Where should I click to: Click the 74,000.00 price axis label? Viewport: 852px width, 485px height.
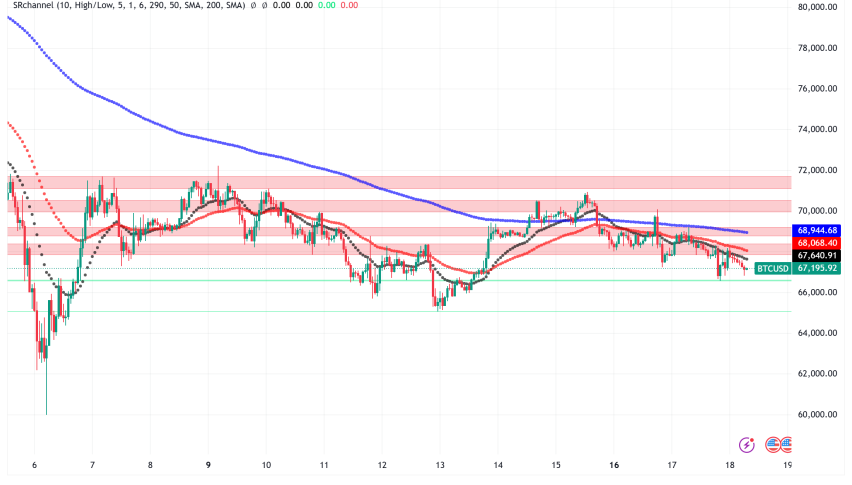820,129
